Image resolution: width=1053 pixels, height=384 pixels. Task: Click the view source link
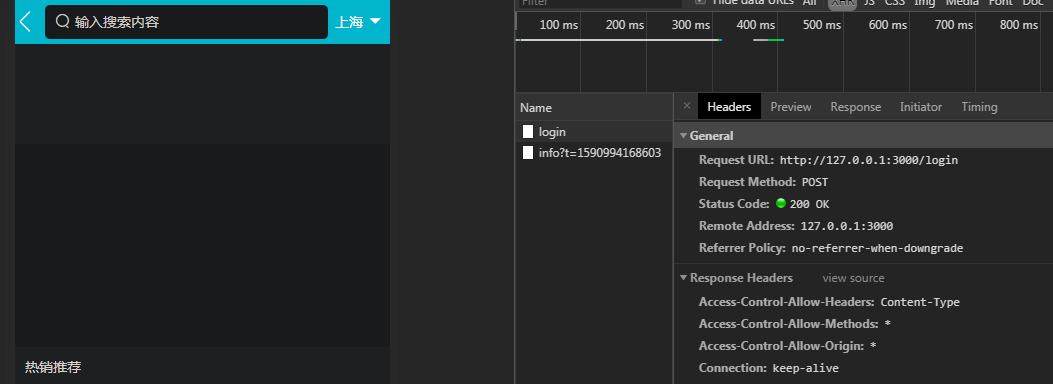pyautogui.click(x=854, y=278)
